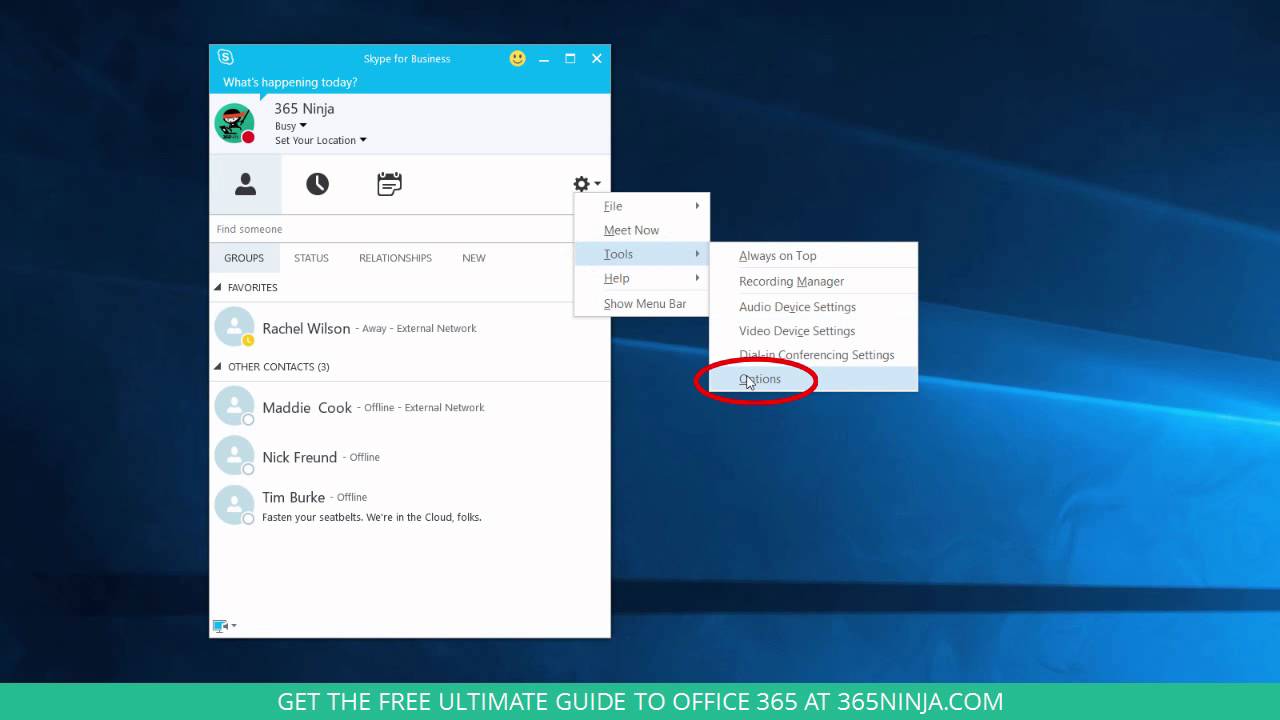Switch to the GROUPS tab
Screen dimensions: 1280x720
pos(244,258)
